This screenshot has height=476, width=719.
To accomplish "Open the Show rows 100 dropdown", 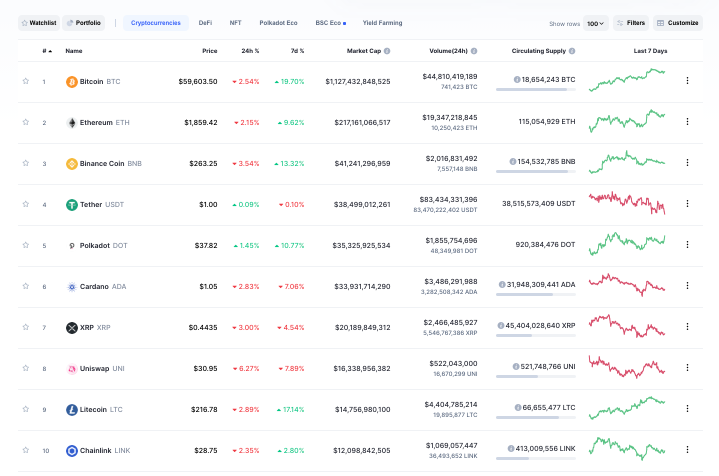I will tap(596, 23).
